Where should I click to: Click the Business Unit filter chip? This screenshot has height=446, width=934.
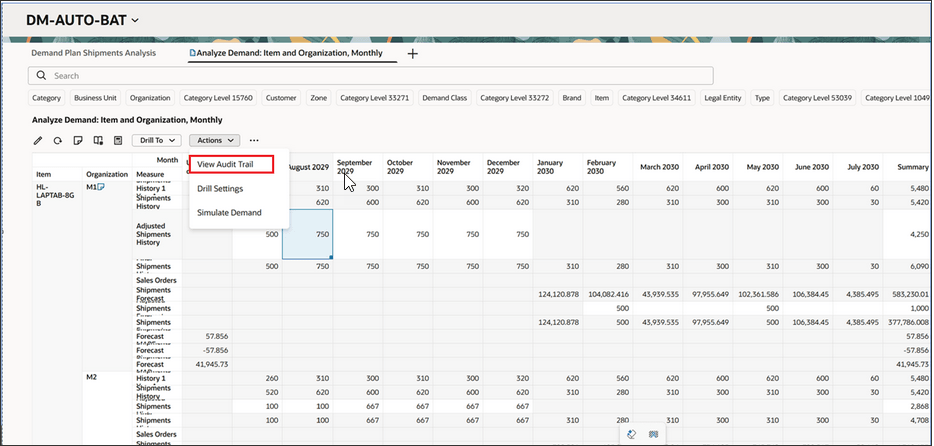pos(97,98)
